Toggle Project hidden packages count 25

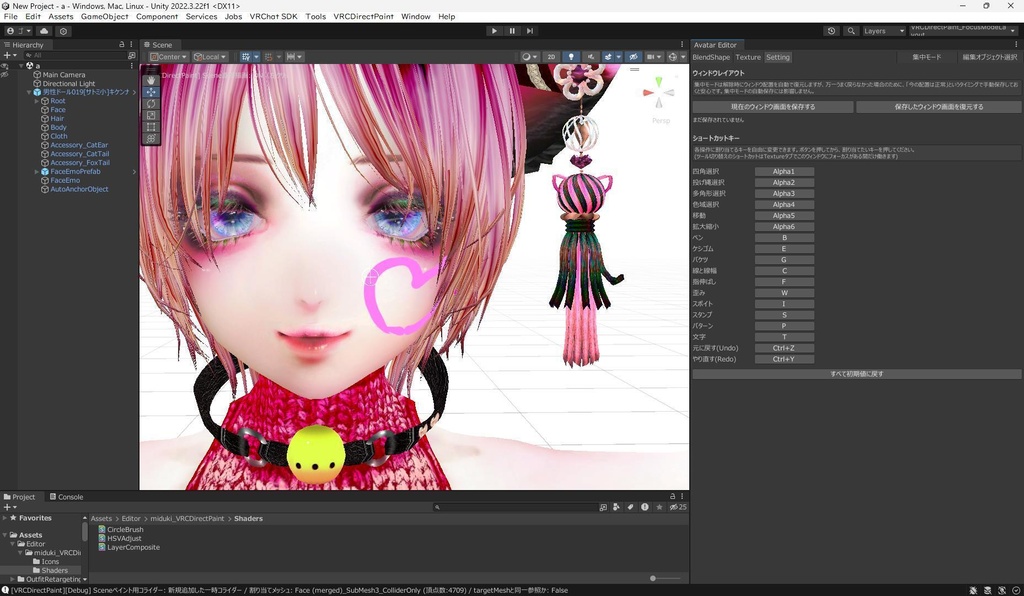(679, 507)
